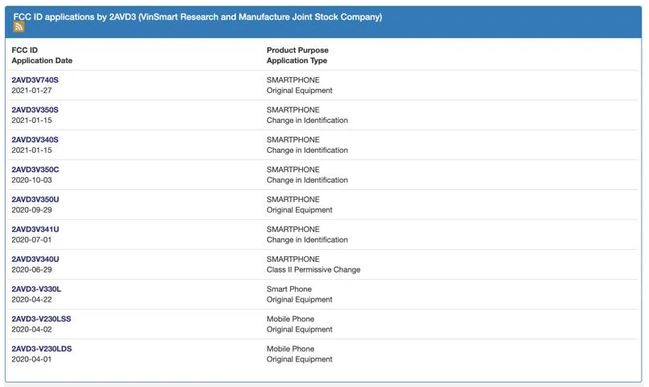This screenshot has width=649, height=387.
Task: Click the 'Application Date' column header
Action: (42, 60)
